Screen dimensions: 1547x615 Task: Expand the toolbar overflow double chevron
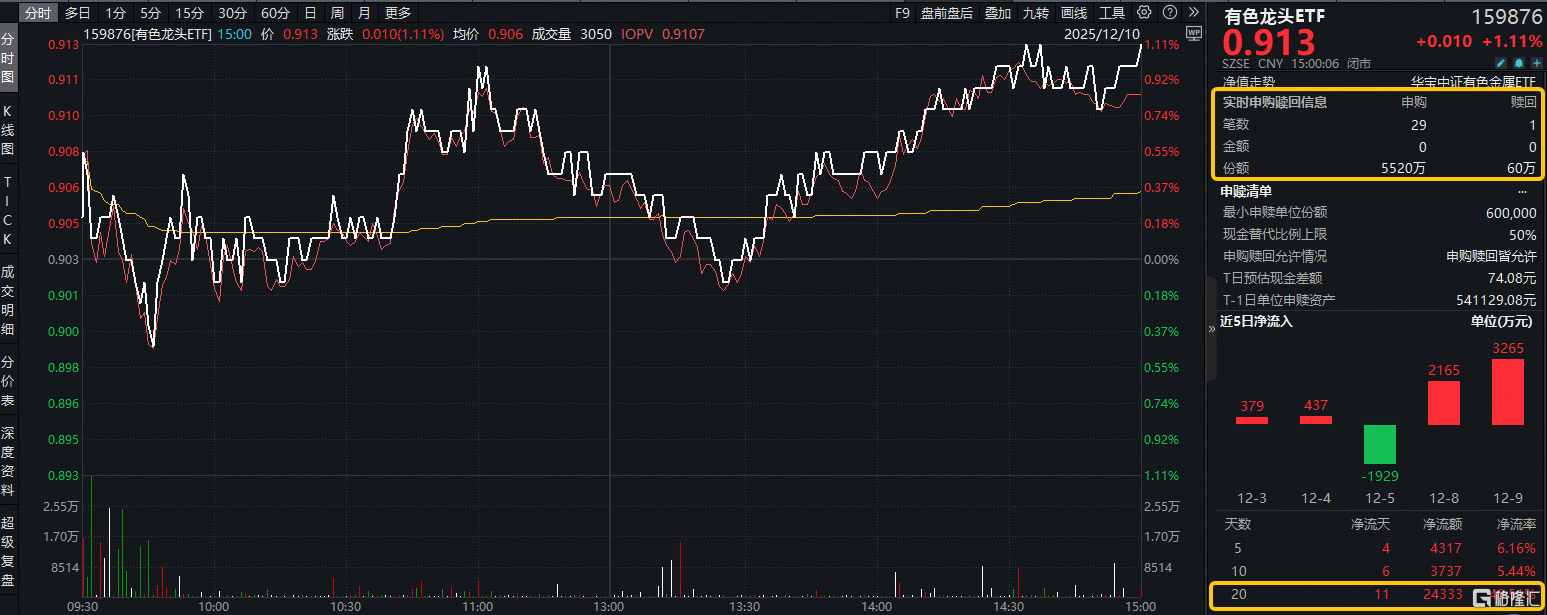1193,13
